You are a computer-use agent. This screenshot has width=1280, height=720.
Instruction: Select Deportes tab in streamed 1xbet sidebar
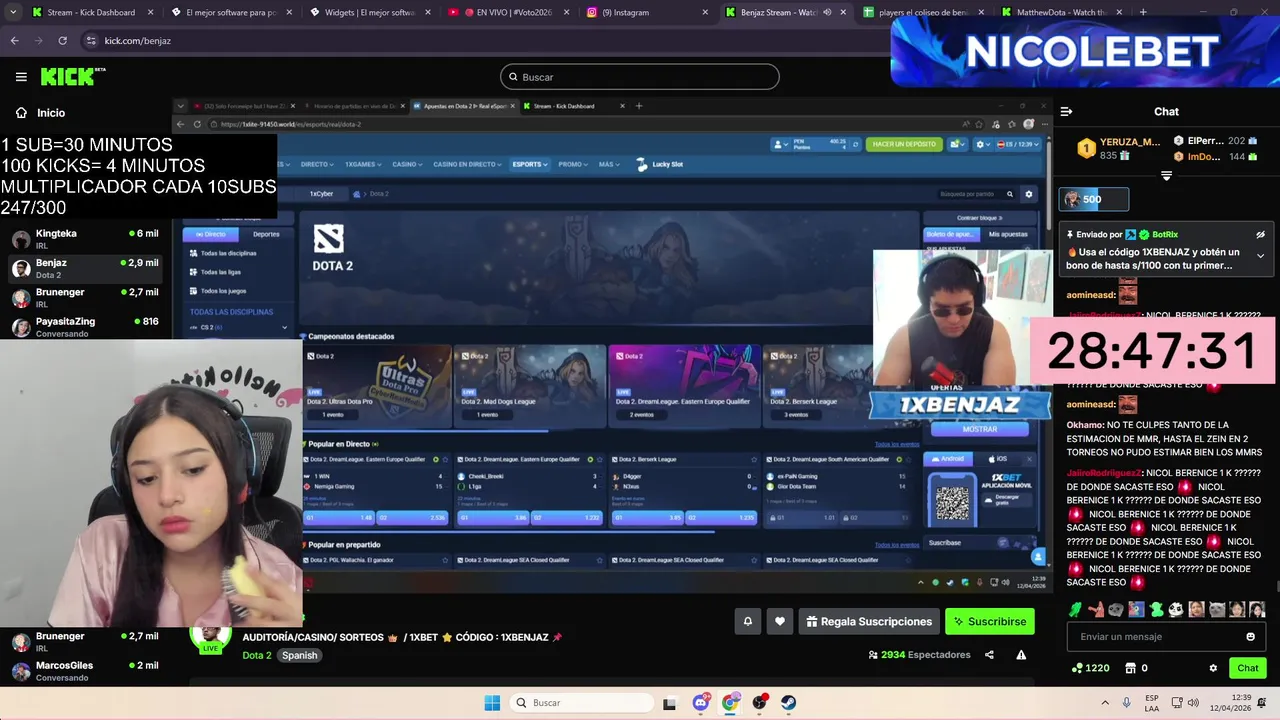[x=266, y=234]
